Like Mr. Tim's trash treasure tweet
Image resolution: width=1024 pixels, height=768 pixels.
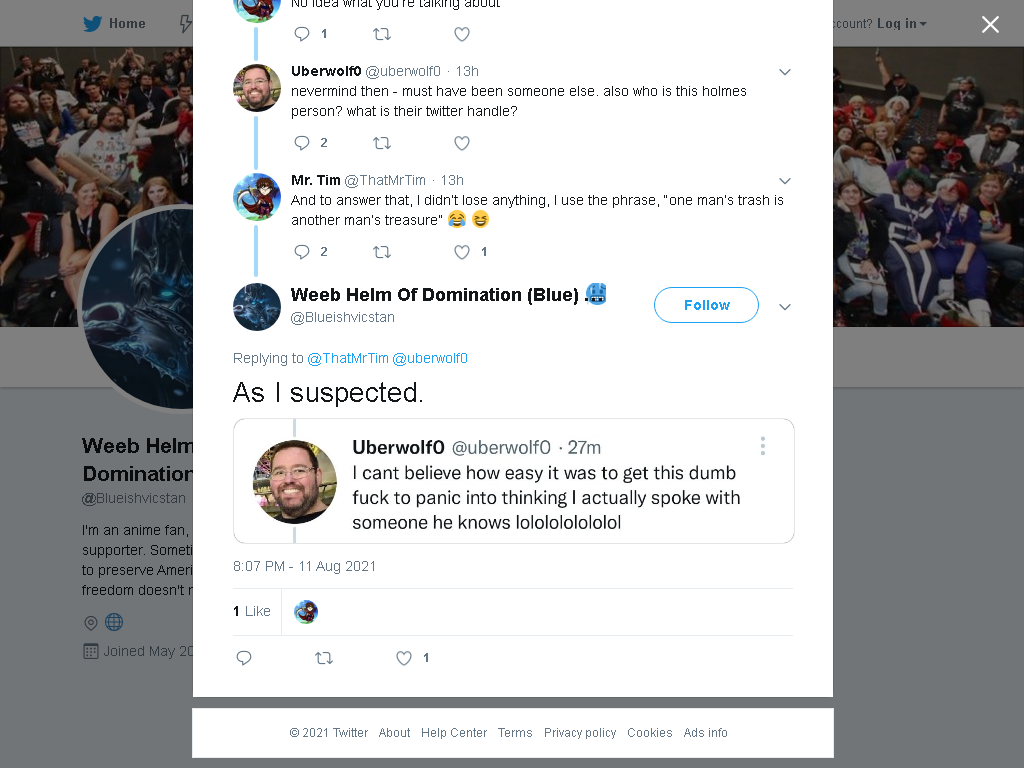pos(462,252)
